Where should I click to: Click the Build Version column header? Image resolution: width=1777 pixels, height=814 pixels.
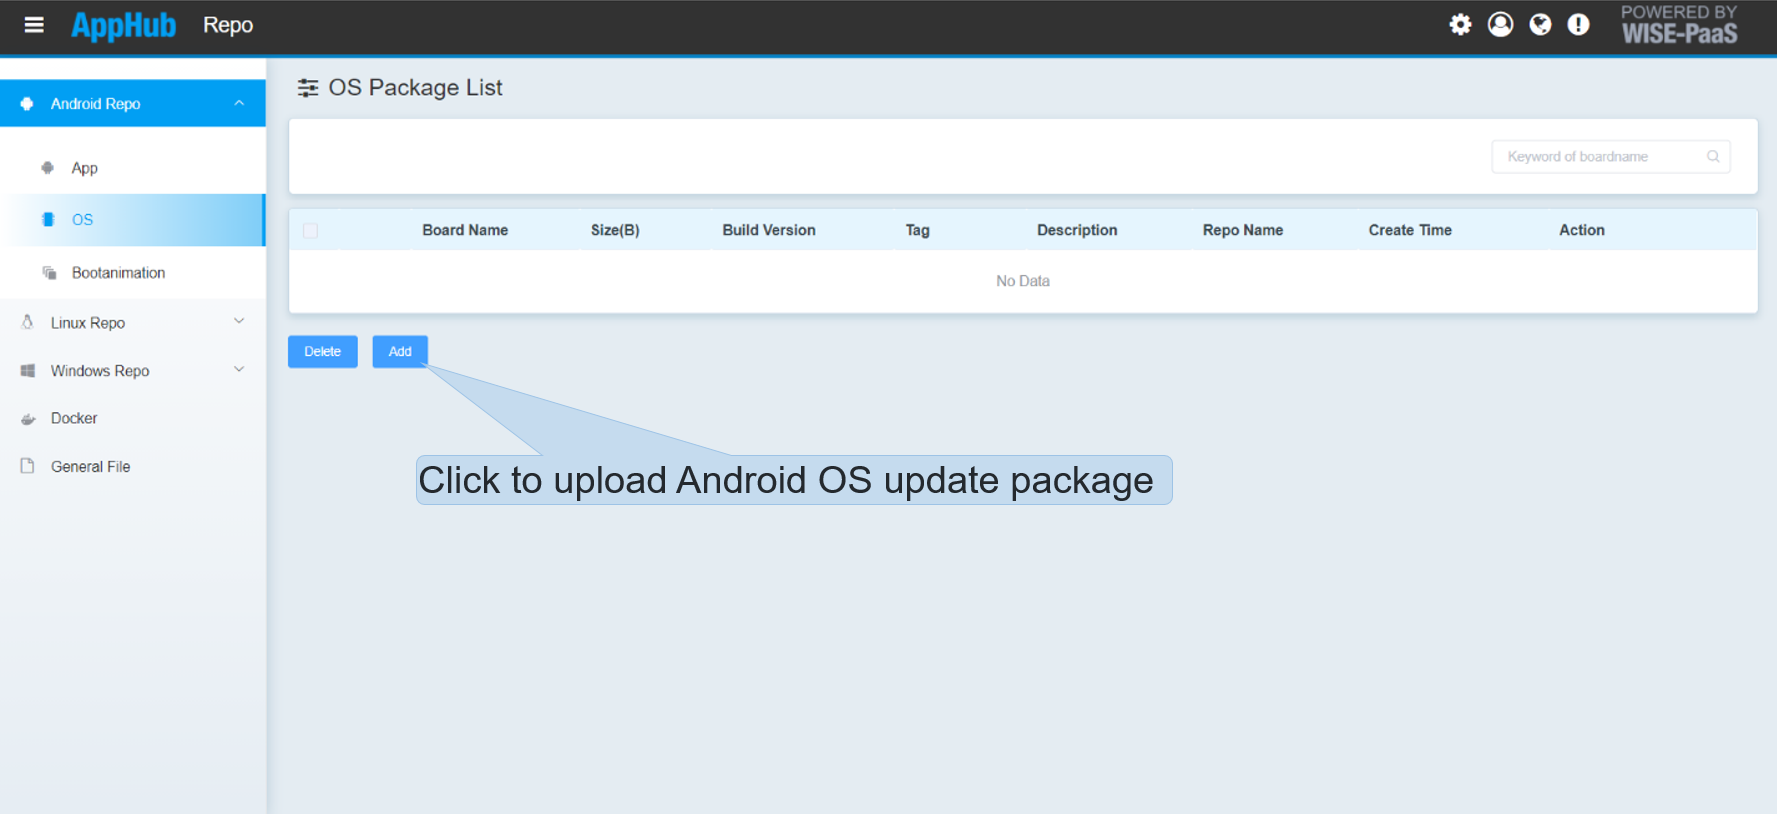[769, 231]
